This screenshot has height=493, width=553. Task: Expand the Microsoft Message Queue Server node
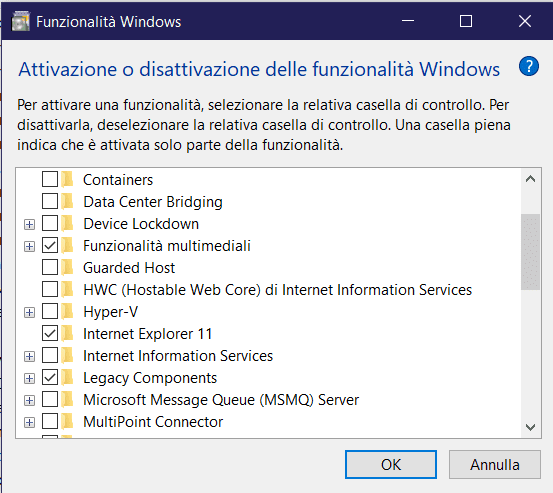[x=29, y=400]
